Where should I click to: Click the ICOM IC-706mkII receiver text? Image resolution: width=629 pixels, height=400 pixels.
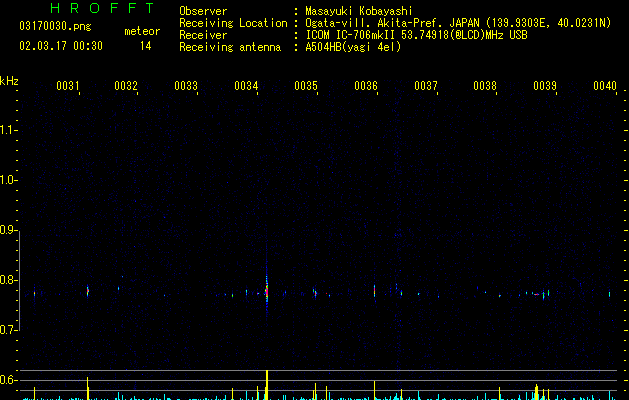(x=416, y=35)
